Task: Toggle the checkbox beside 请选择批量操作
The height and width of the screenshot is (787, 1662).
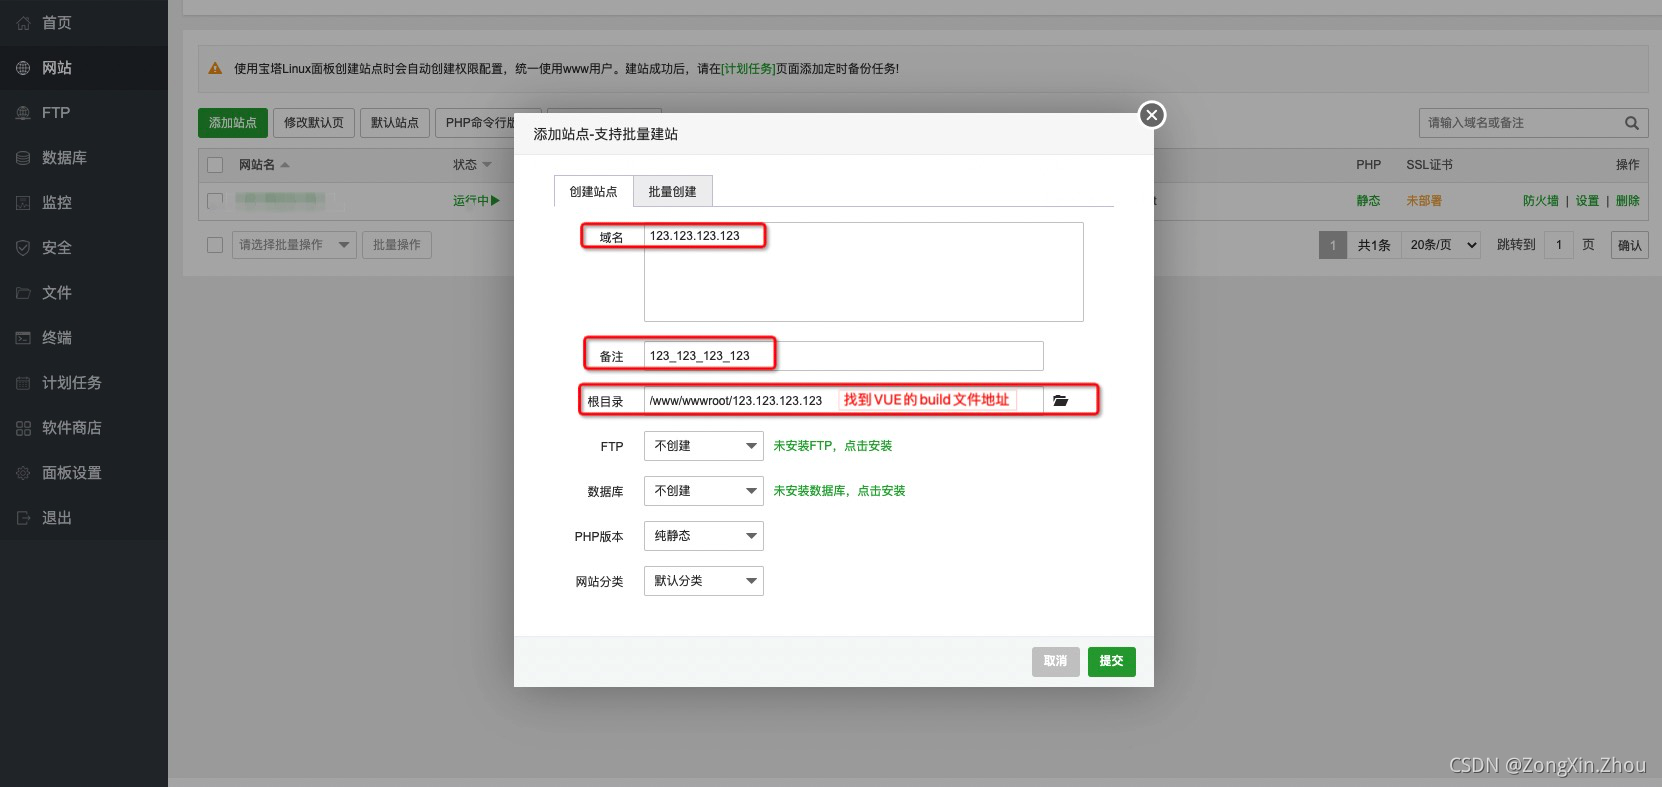Action: coord(215,245)
